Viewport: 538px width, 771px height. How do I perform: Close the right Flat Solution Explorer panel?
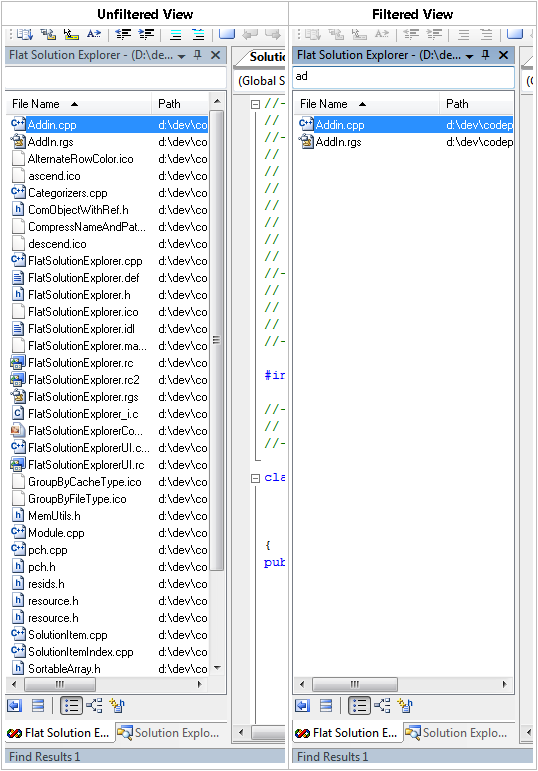click(x=504, y=55)
